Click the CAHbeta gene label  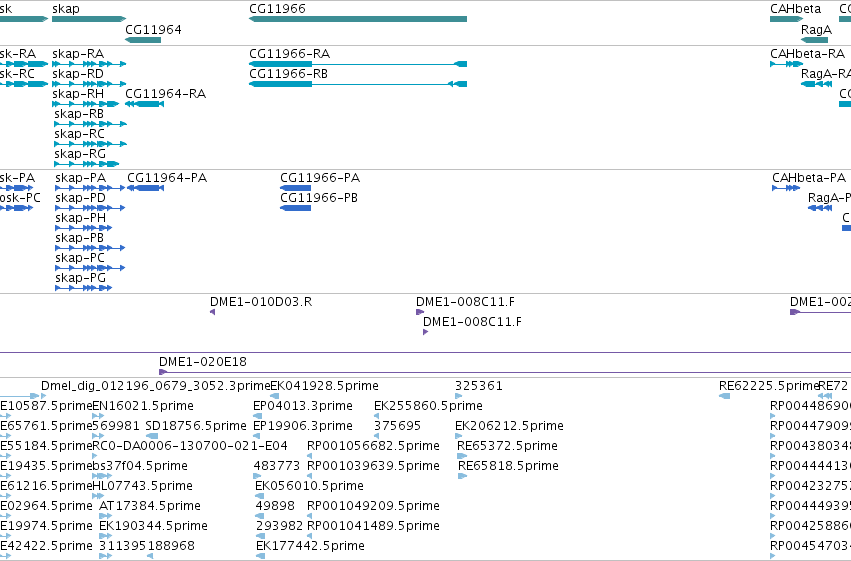(x=795, y=9)
